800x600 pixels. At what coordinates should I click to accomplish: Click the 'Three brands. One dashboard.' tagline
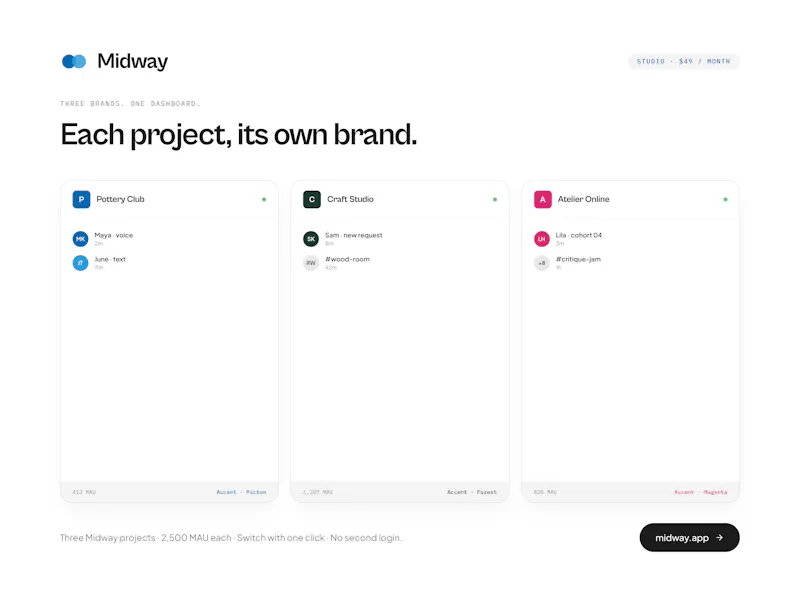(130, 104)
